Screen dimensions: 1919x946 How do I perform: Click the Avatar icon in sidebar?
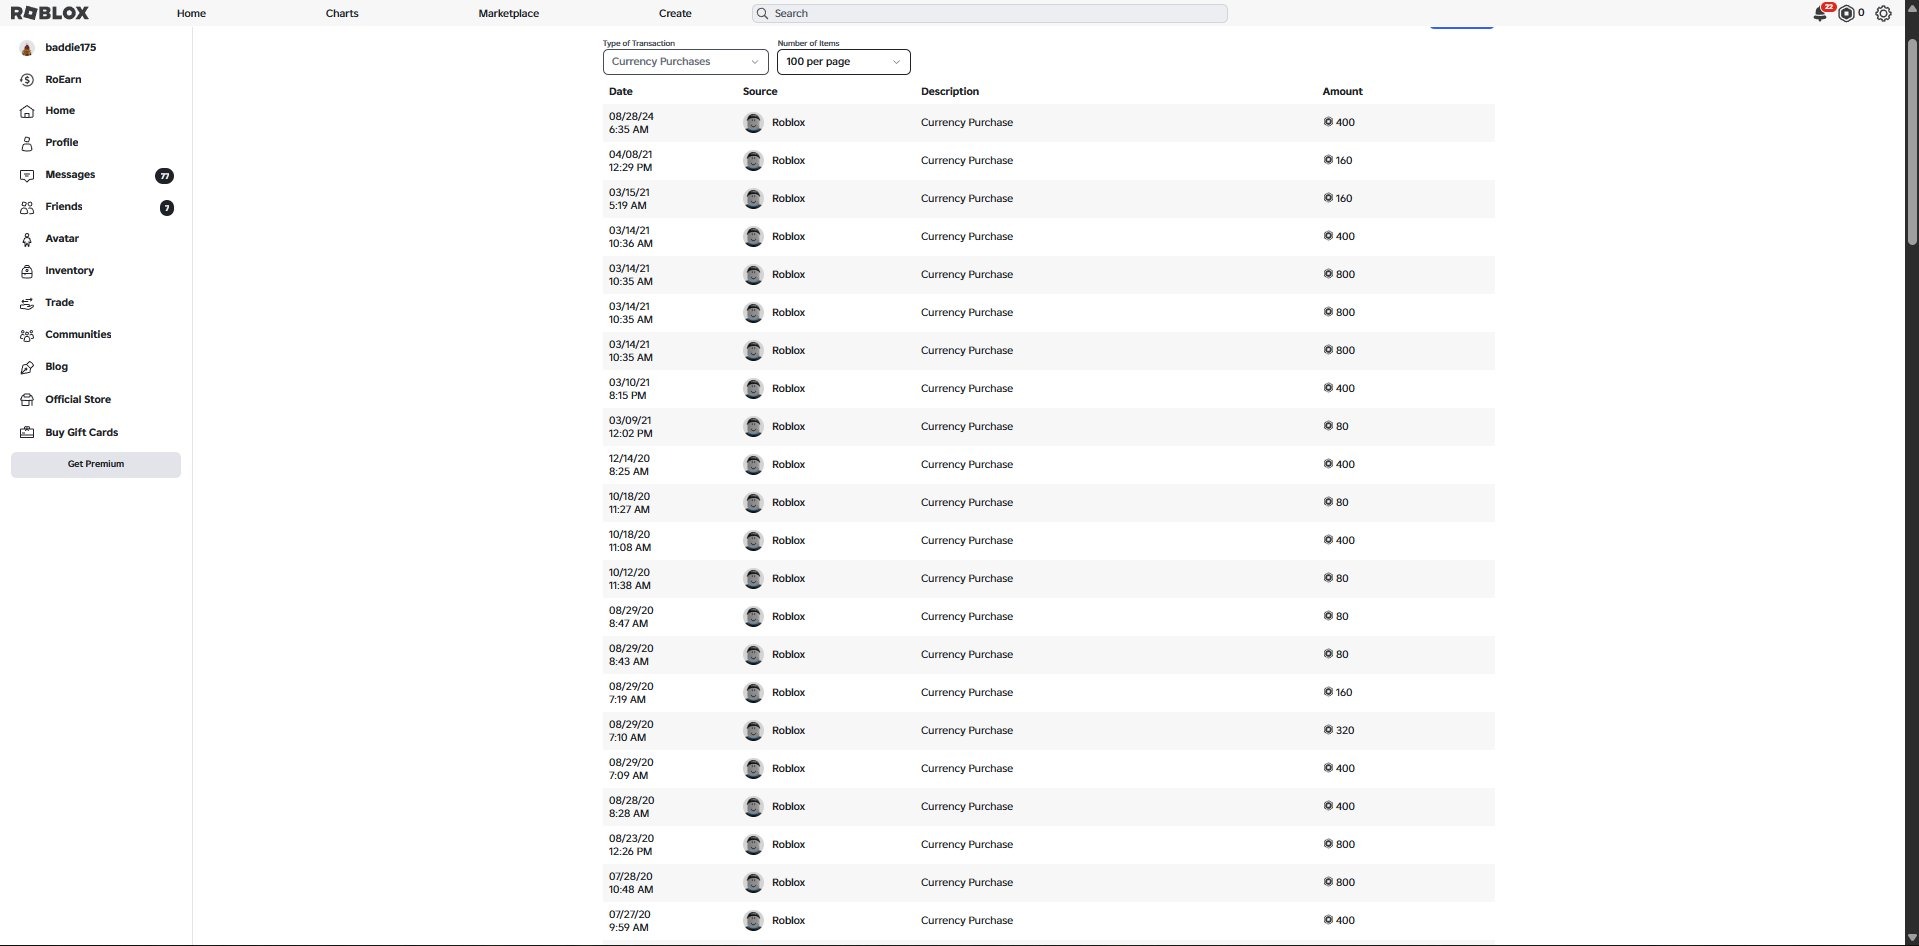coord(27,239)
